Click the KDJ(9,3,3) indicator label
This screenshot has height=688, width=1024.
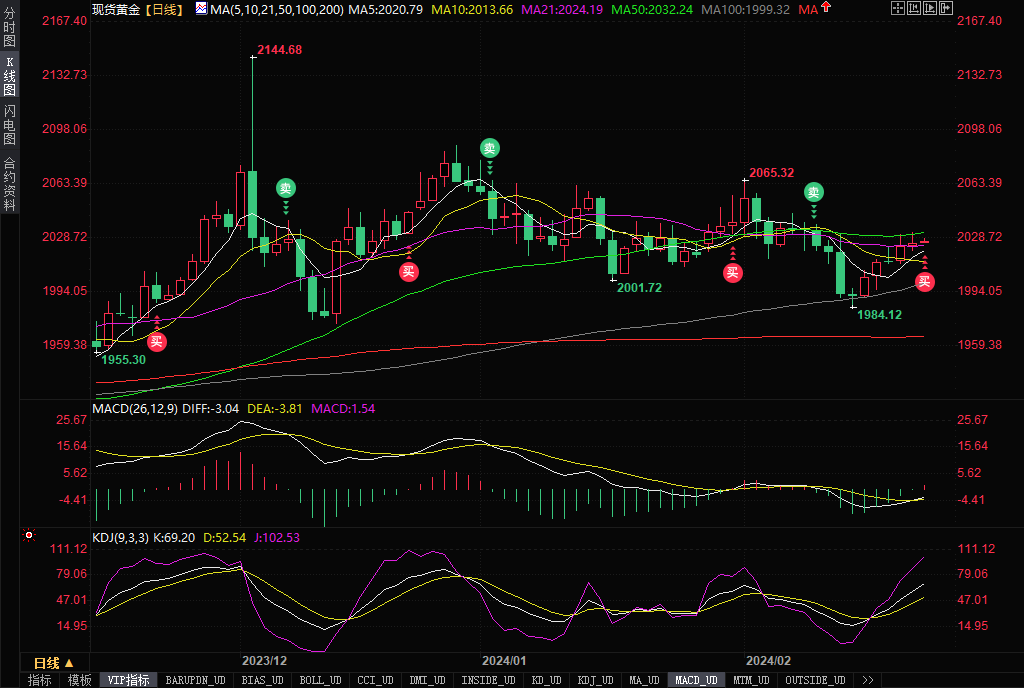point(120,537)
